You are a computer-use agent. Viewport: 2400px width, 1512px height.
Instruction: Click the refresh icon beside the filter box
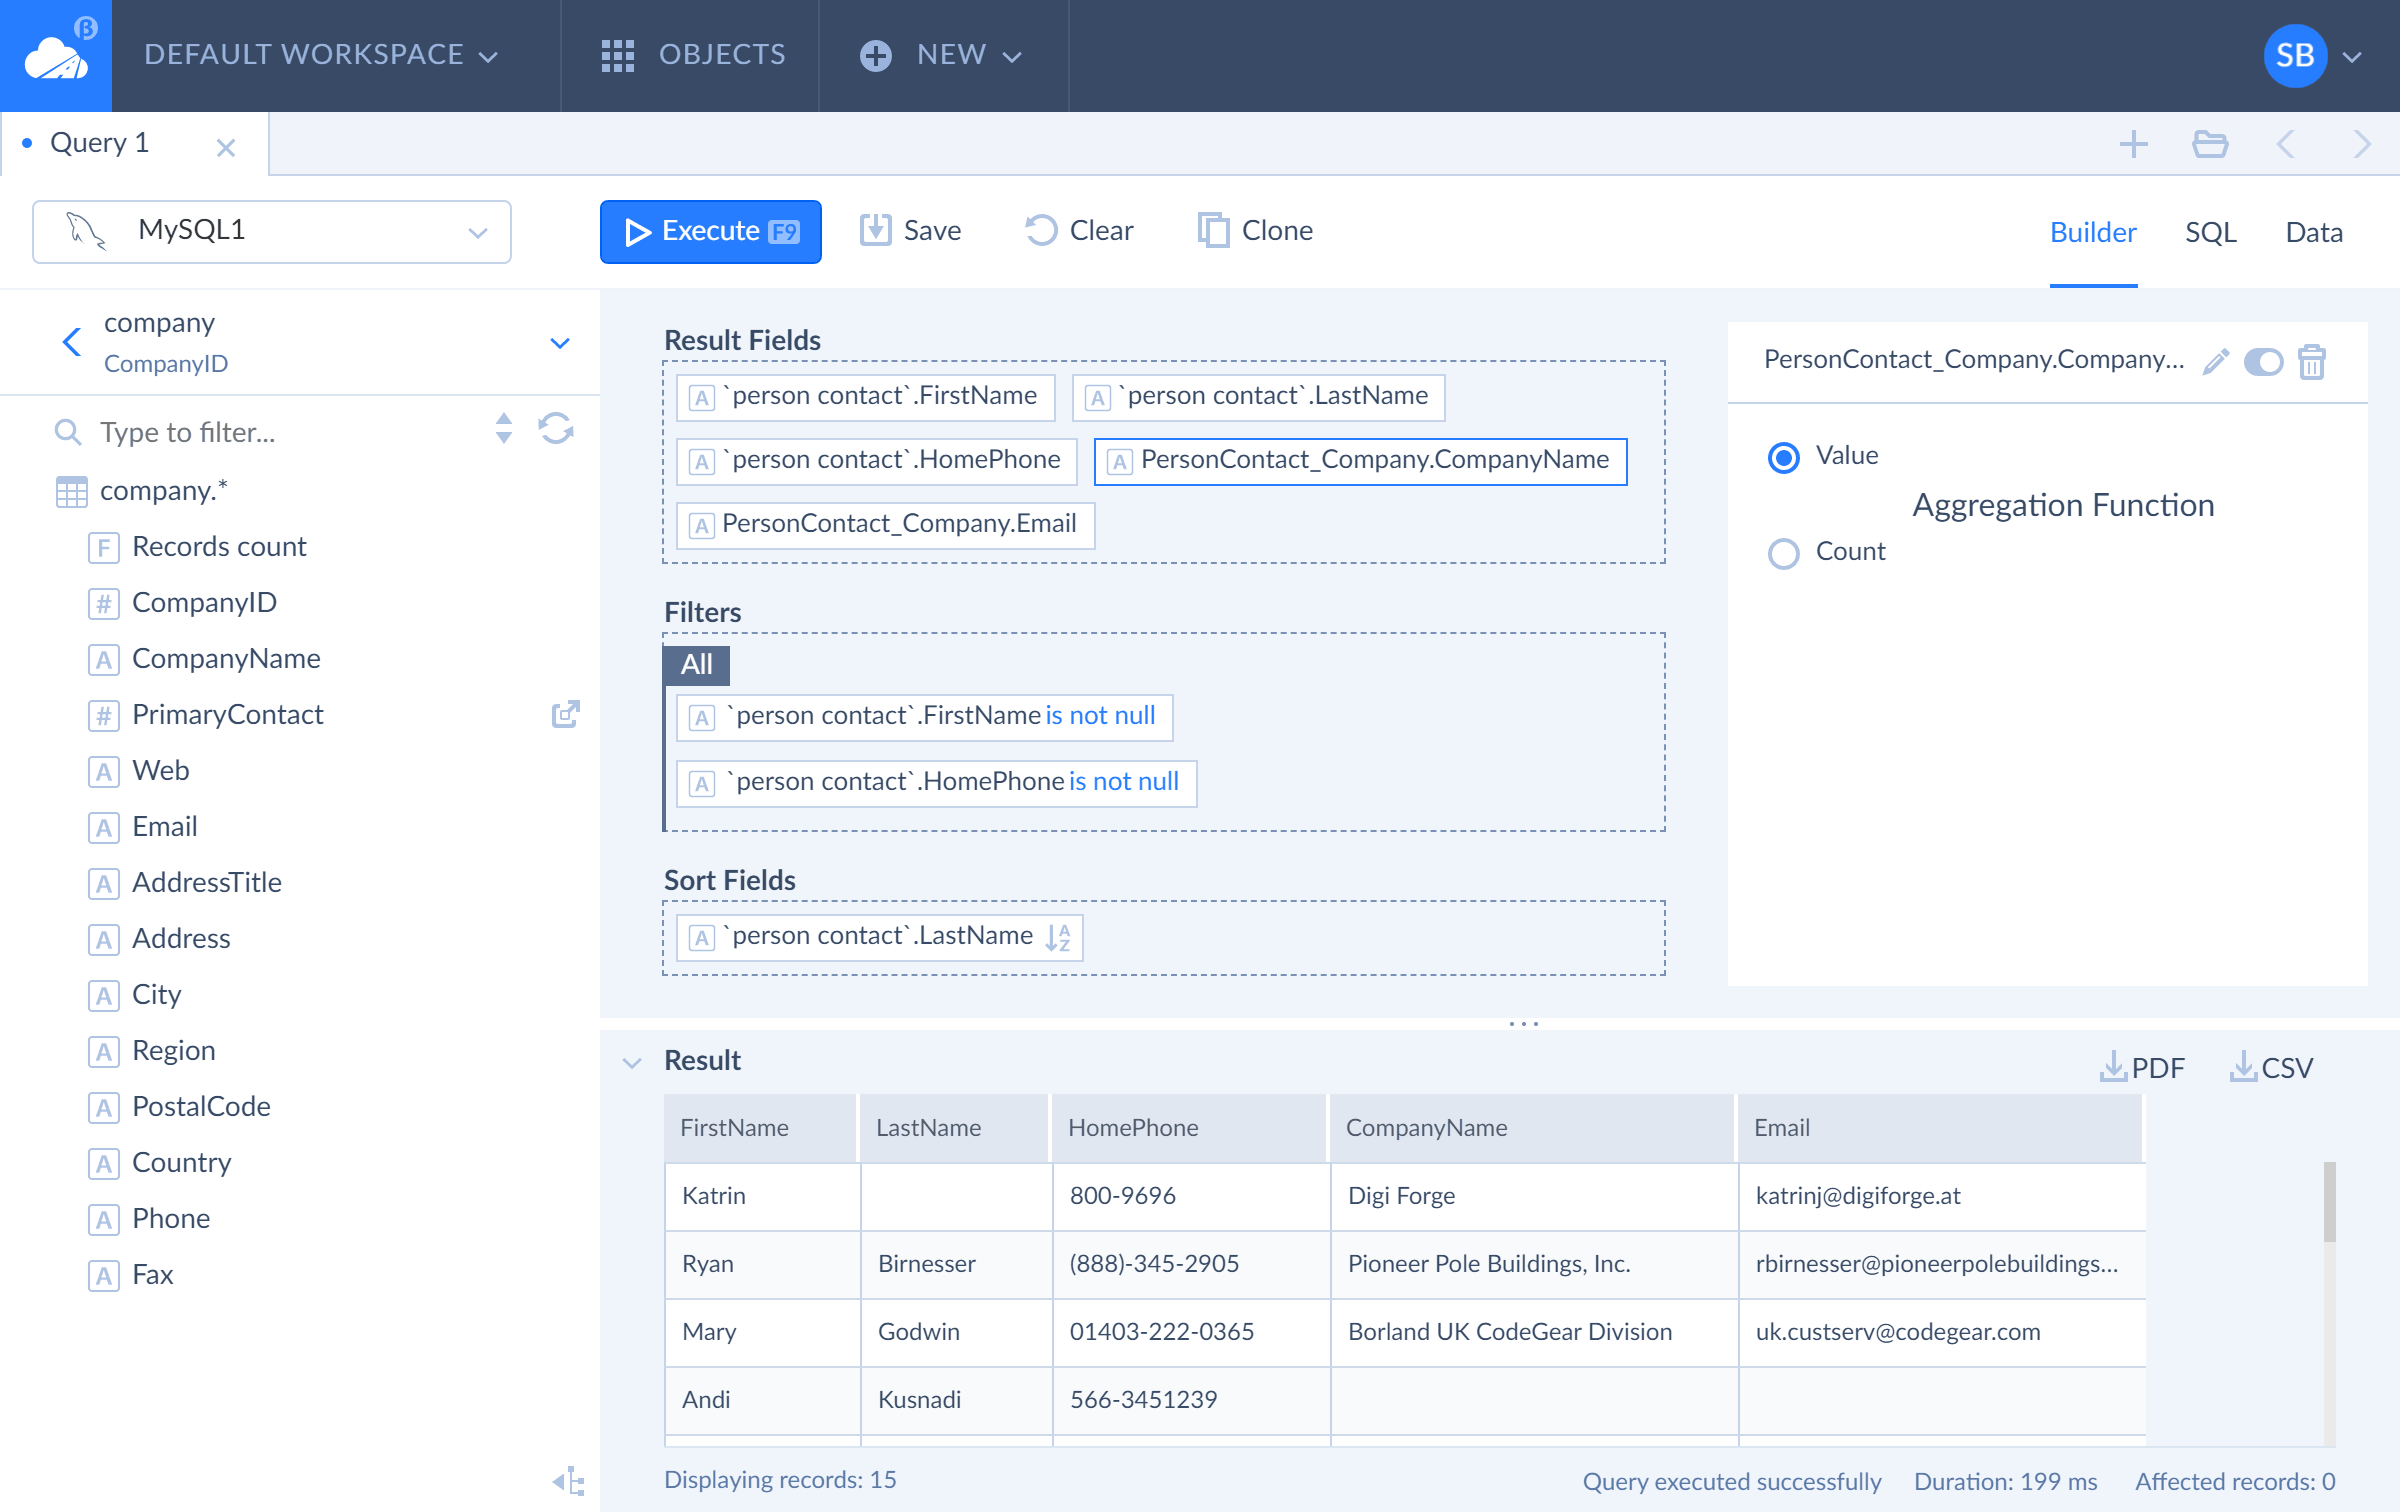tap(556, 429)
